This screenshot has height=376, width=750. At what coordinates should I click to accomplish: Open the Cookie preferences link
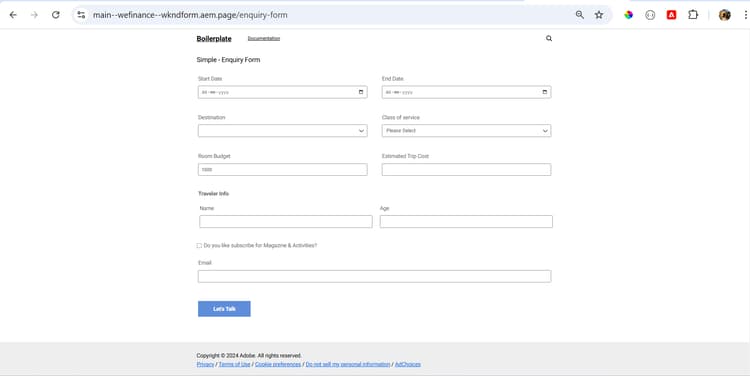click(278, 365)
